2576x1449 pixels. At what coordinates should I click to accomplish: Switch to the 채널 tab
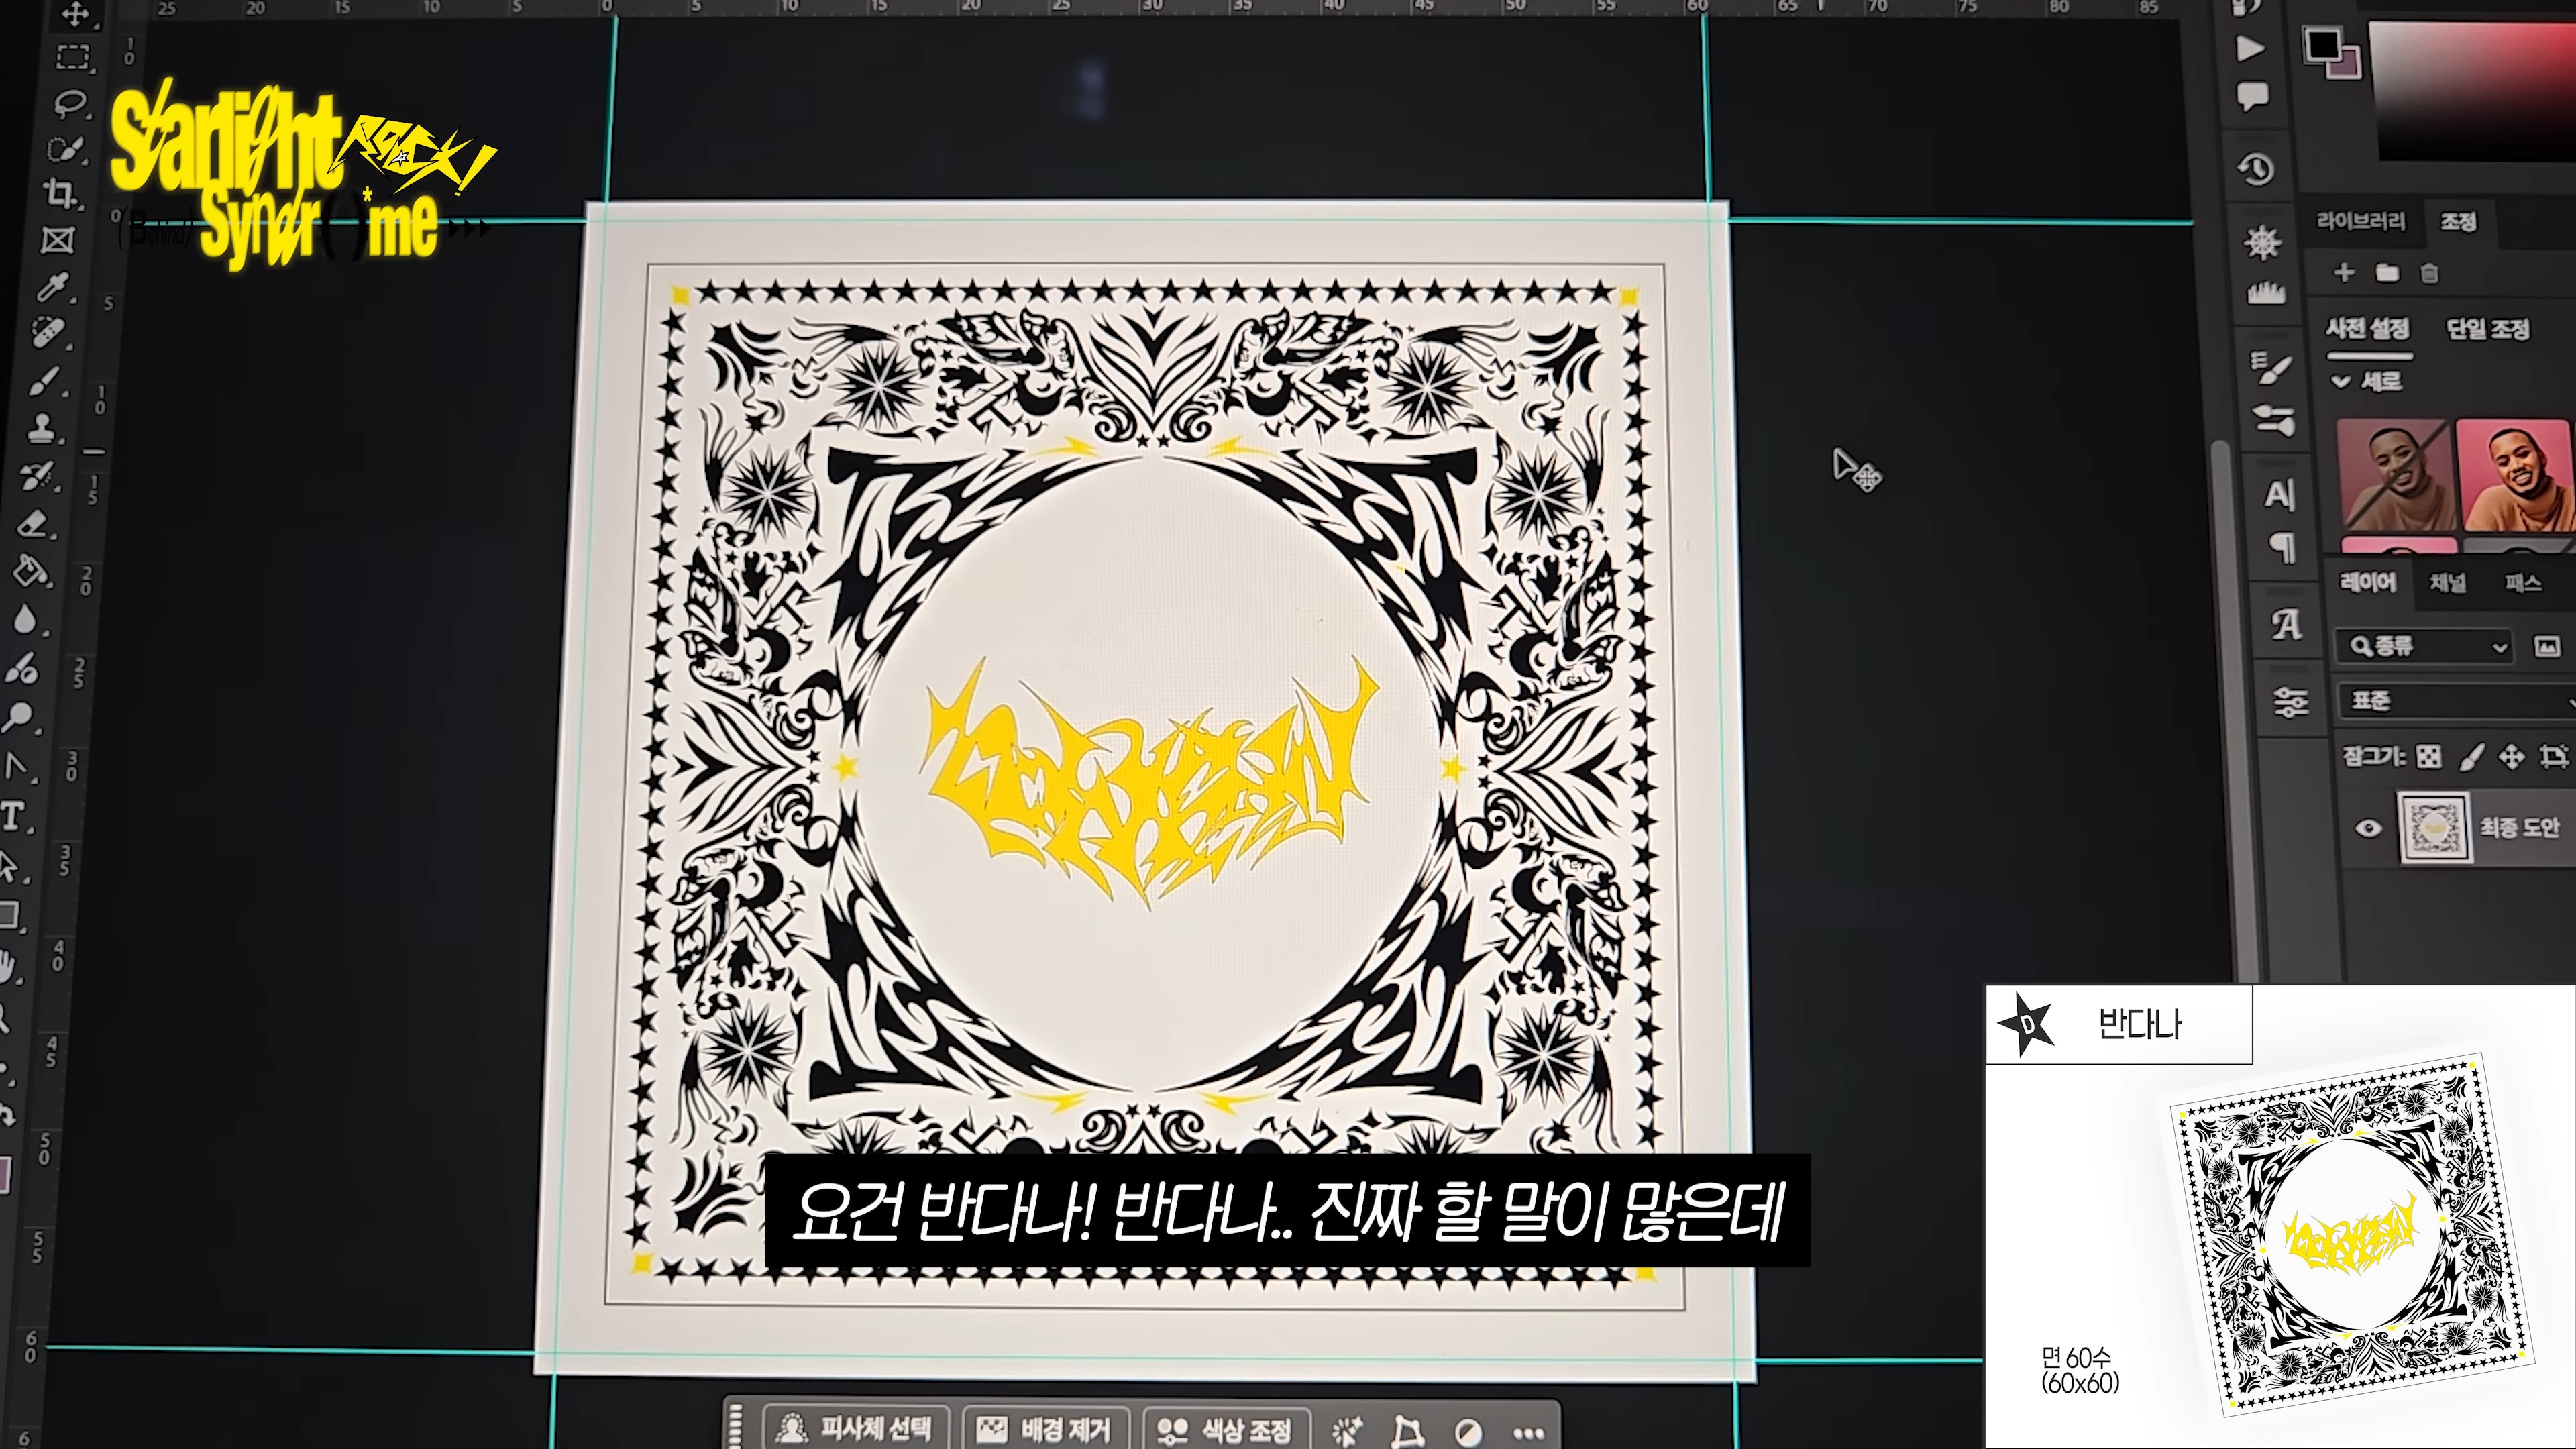pyautogui.click(x=2447, y=582)
